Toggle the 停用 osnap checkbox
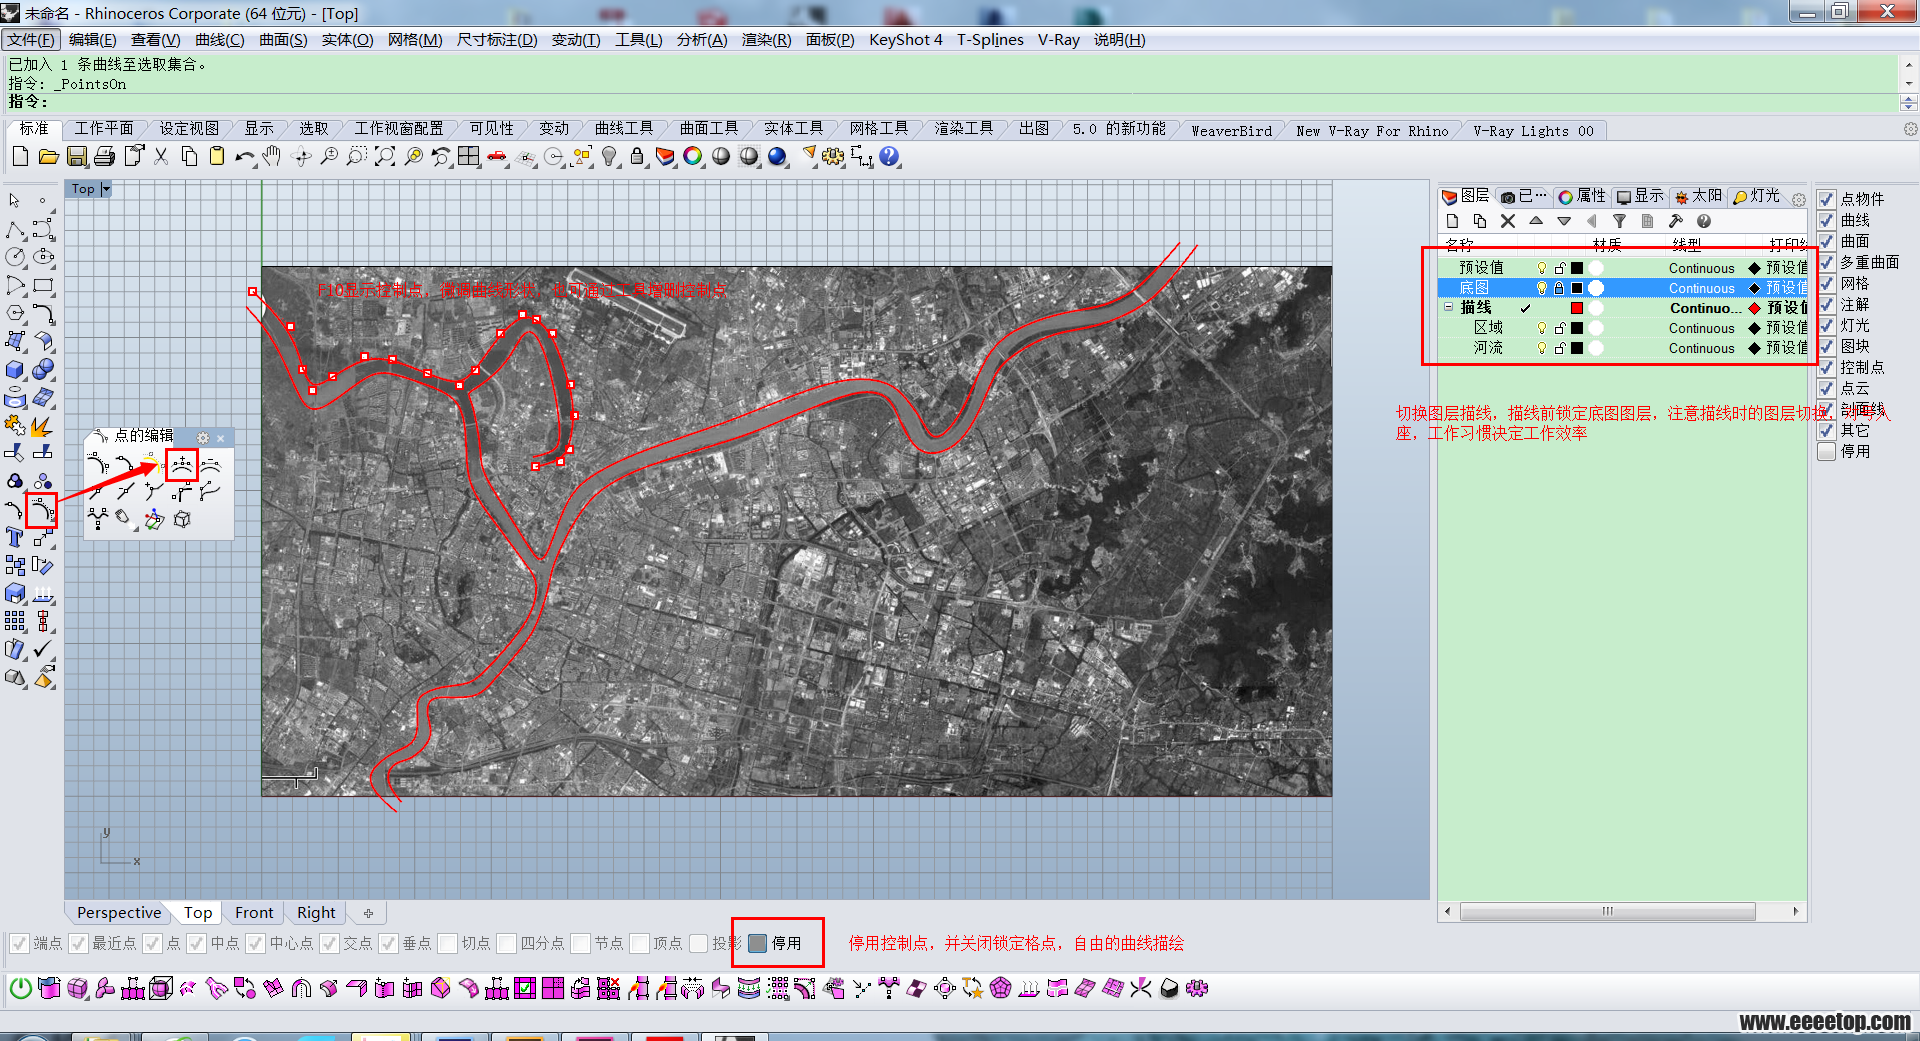 point(758,943)
